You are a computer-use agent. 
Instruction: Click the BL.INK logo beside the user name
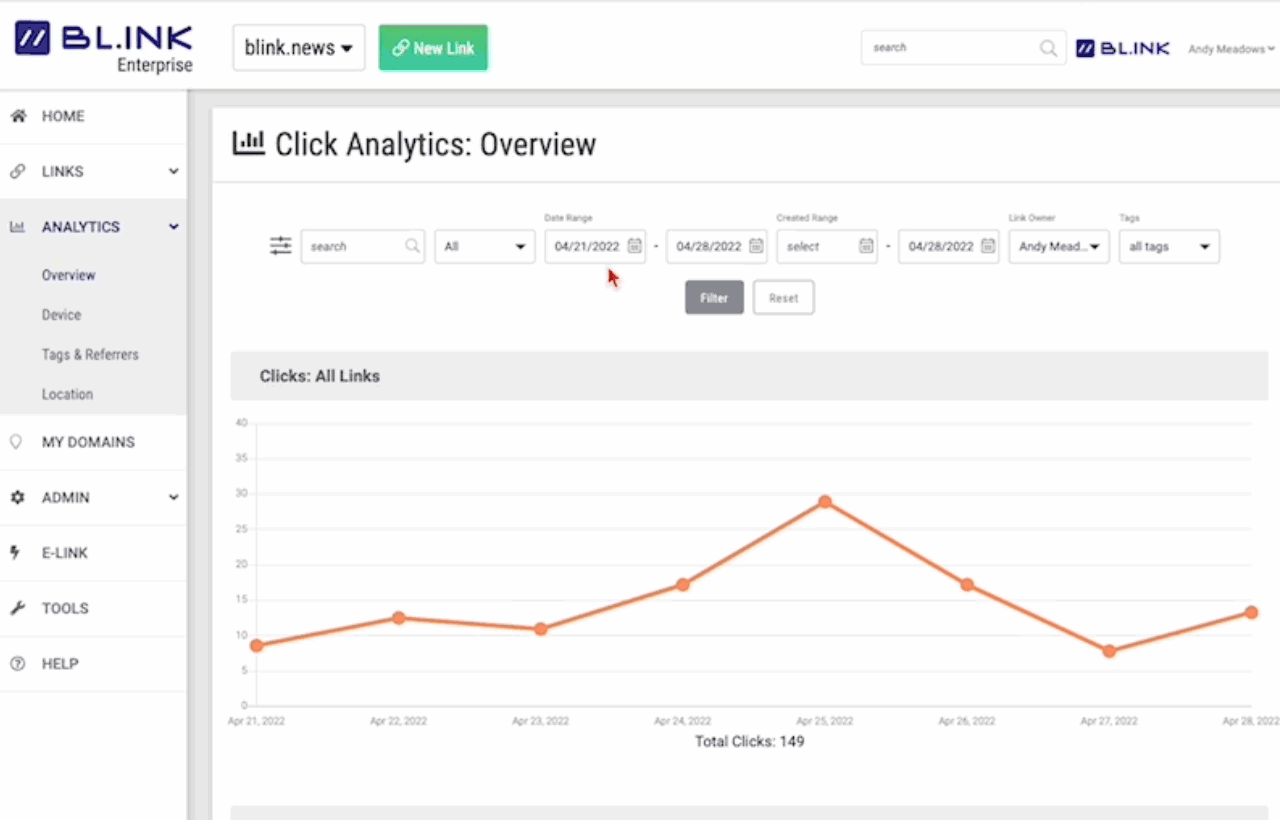point(1122,48)
